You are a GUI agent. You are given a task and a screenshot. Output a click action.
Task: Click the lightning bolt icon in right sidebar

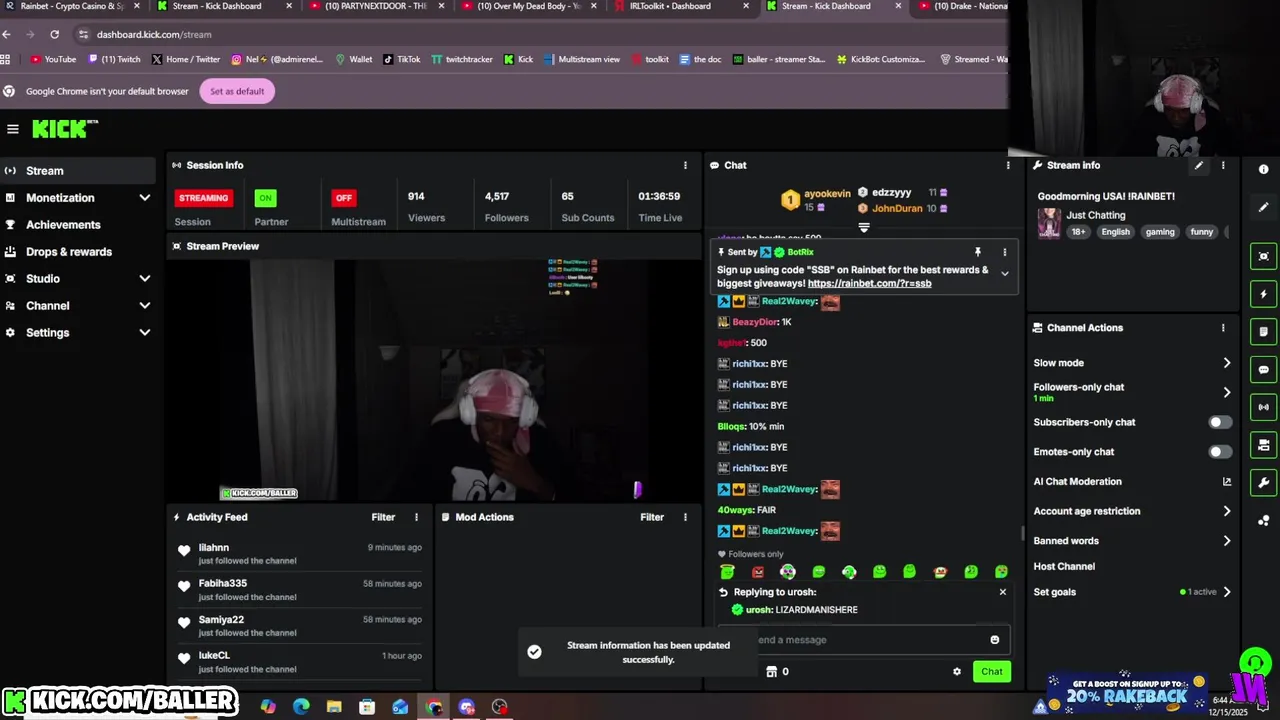point(1264,294)
